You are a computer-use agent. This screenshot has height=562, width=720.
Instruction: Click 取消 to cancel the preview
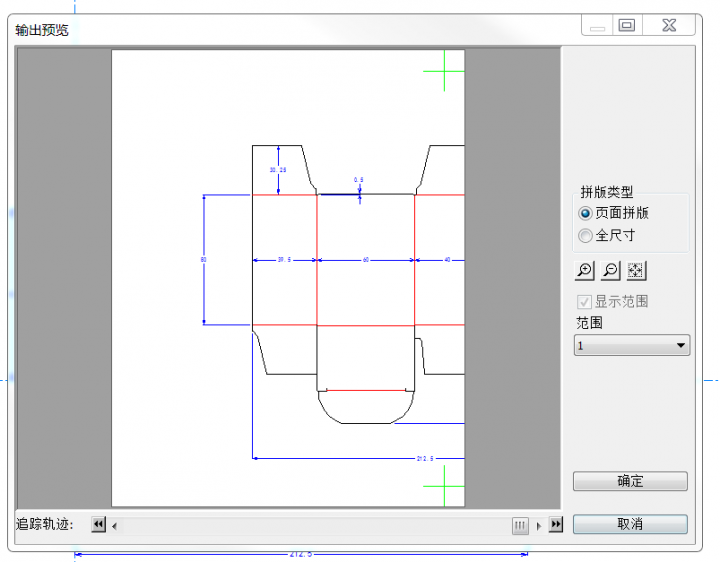tap(630, 524)
